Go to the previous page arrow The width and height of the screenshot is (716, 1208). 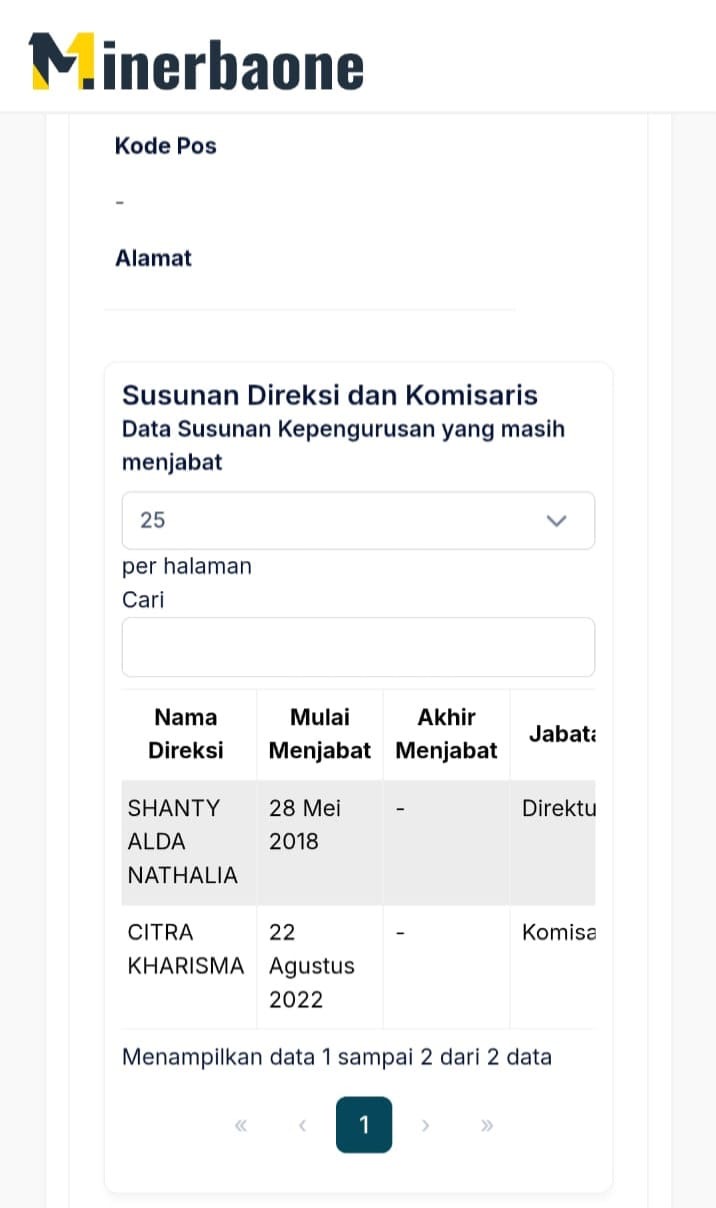coord(302,1125)
